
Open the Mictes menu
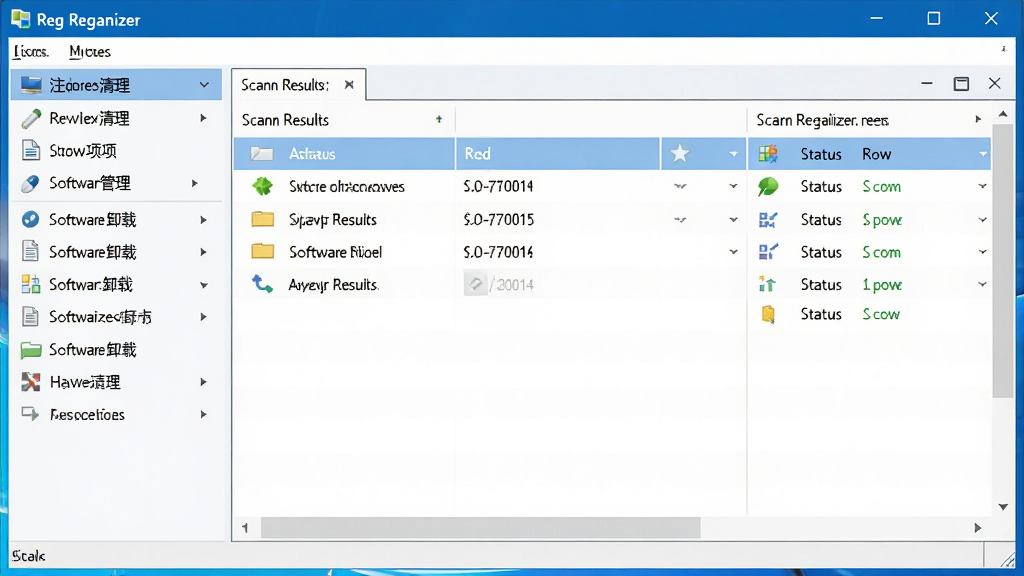[x=89, y=52]
